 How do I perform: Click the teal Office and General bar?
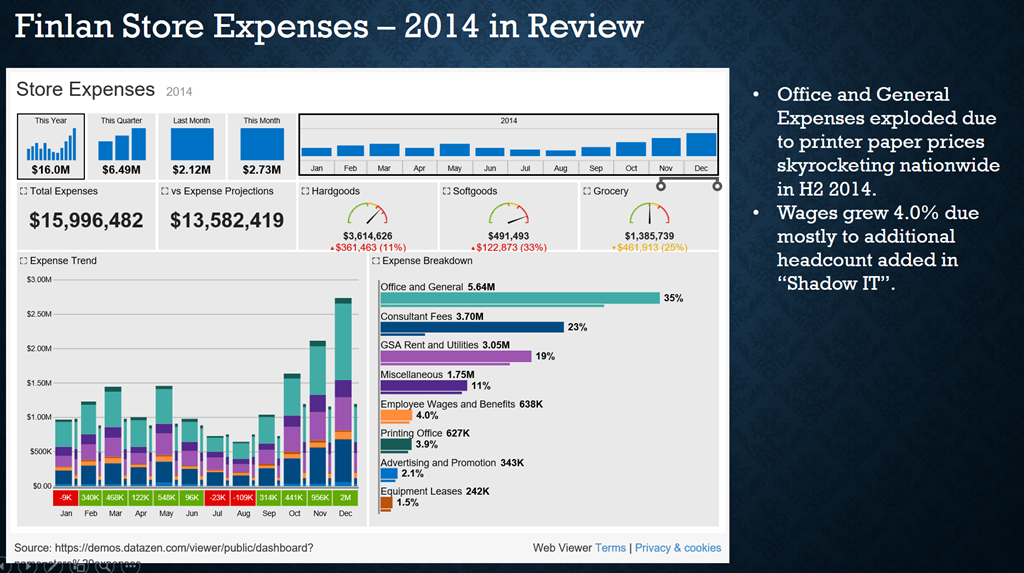pyautogui.click(x=519, y=298)
